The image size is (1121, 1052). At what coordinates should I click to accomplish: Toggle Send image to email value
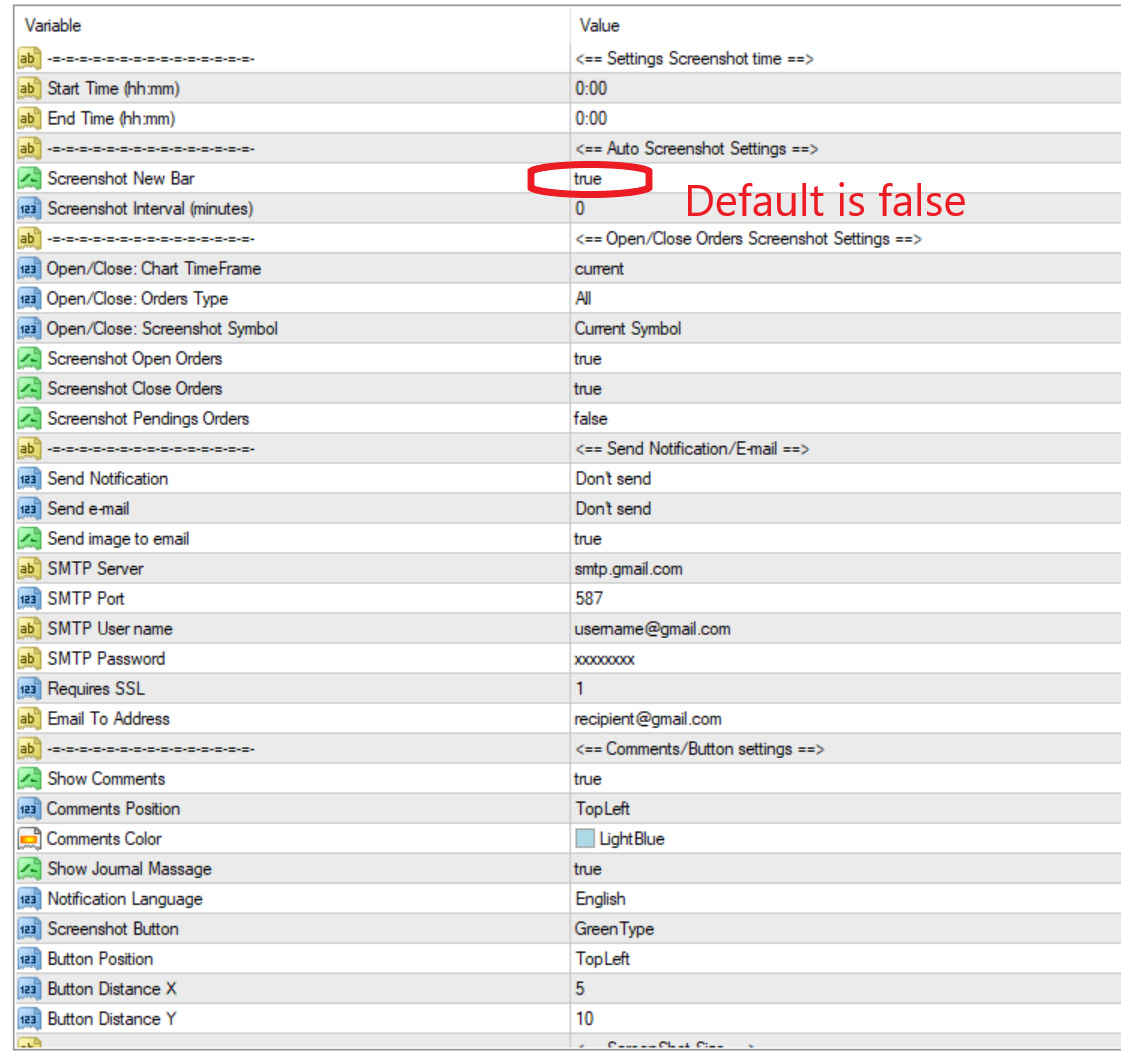tap(588, 539)
